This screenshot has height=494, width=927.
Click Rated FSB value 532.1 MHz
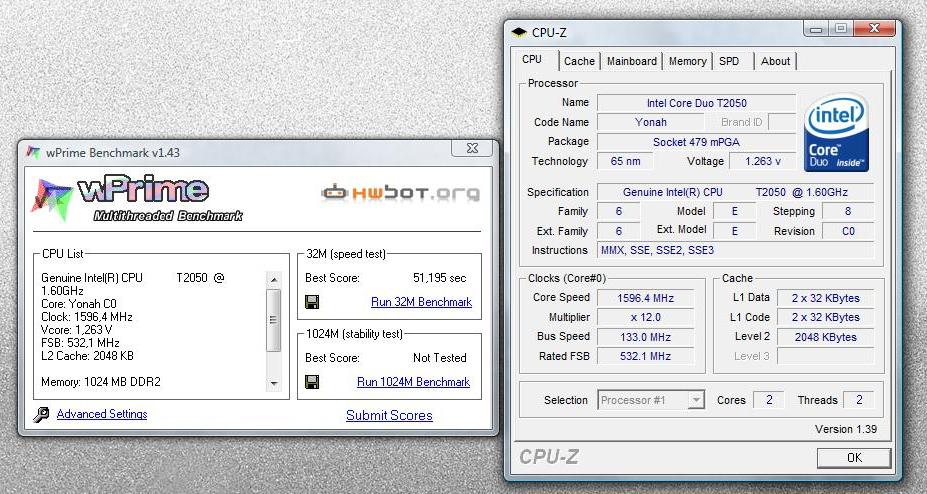tap(645, 356)
